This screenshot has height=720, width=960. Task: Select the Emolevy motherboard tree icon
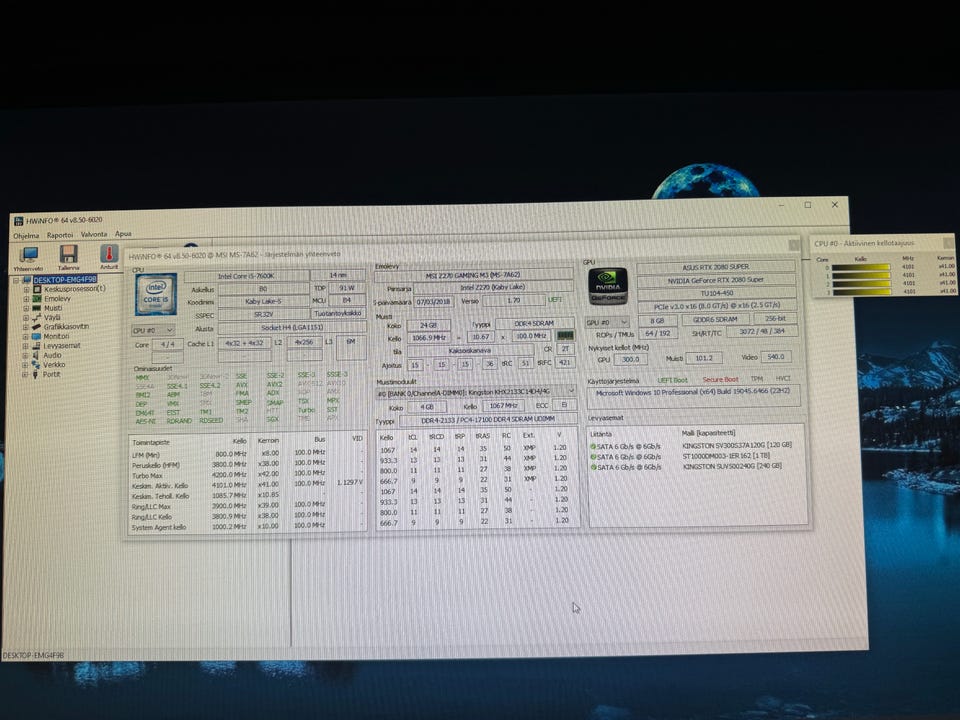37,299
